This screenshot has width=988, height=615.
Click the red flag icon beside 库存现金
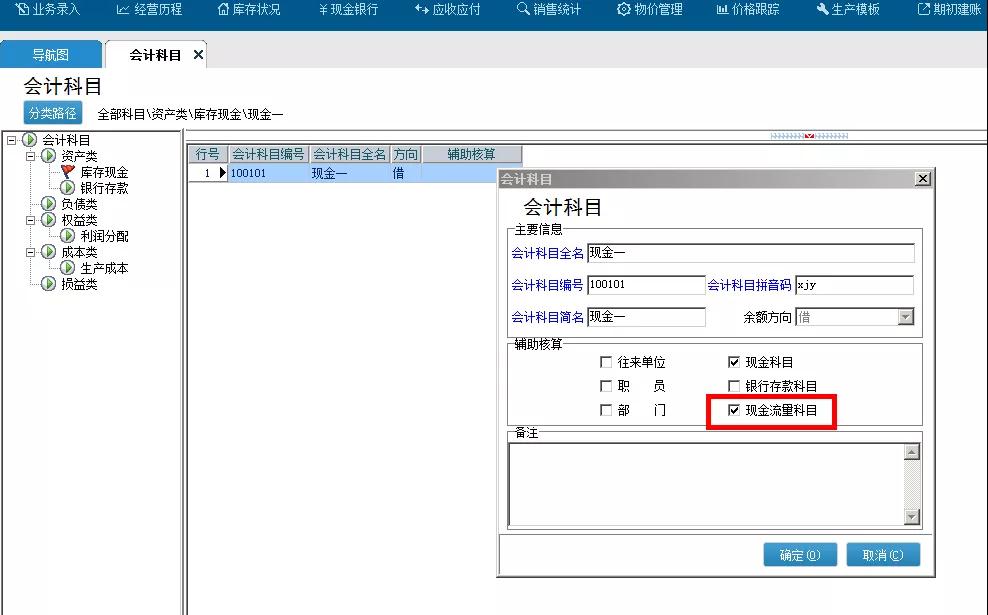tap(68, 172)
